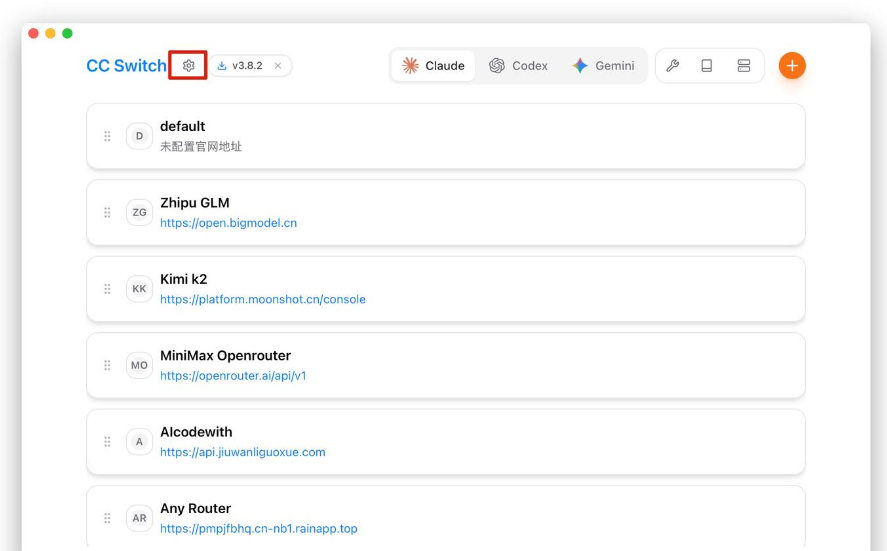Grab the drag handle of default card
Screen dimensions: 887x551
[107, 136]
